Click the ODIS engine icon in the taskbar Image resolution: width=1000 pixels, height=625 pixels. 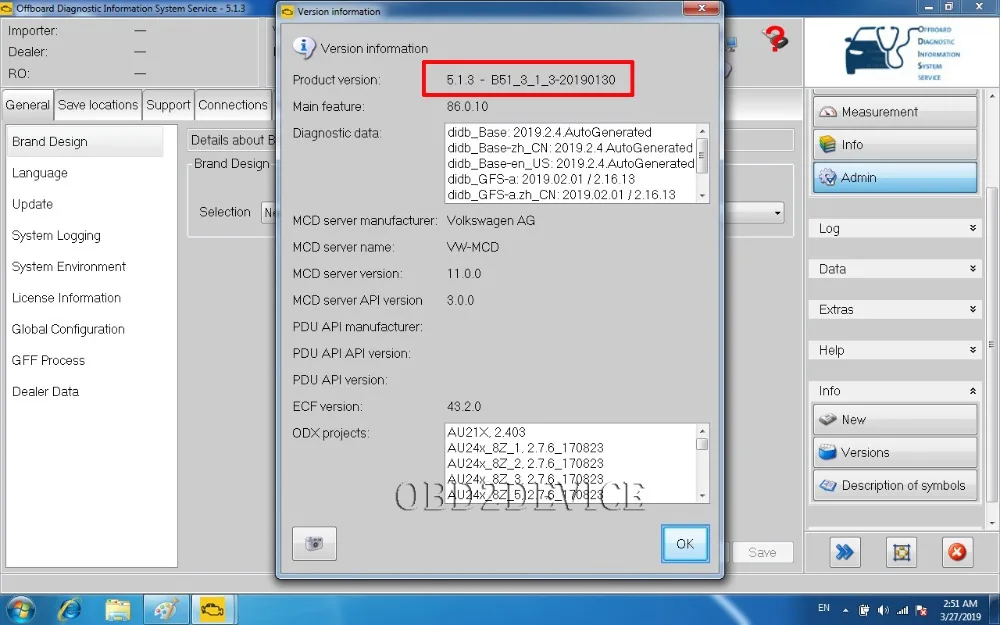coord(212,609)
